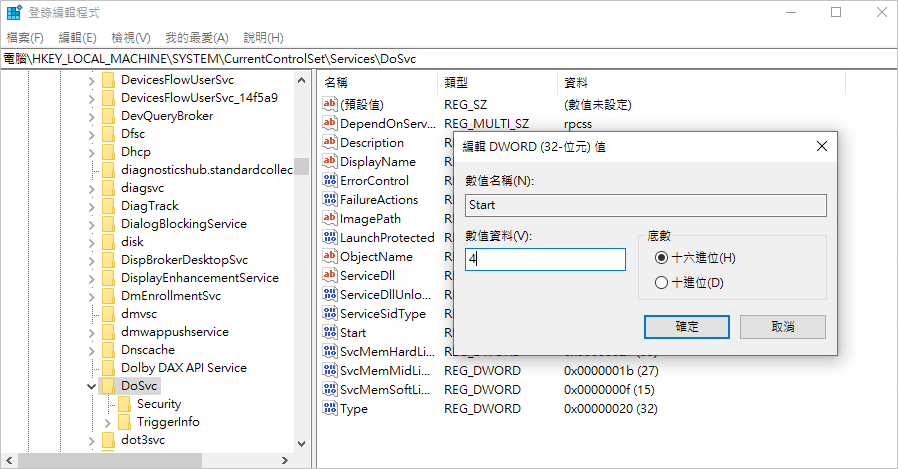Select the DevicesFlowUserSvc_14f5a9 key
898x469 pixels.
(x=199, y=98)
